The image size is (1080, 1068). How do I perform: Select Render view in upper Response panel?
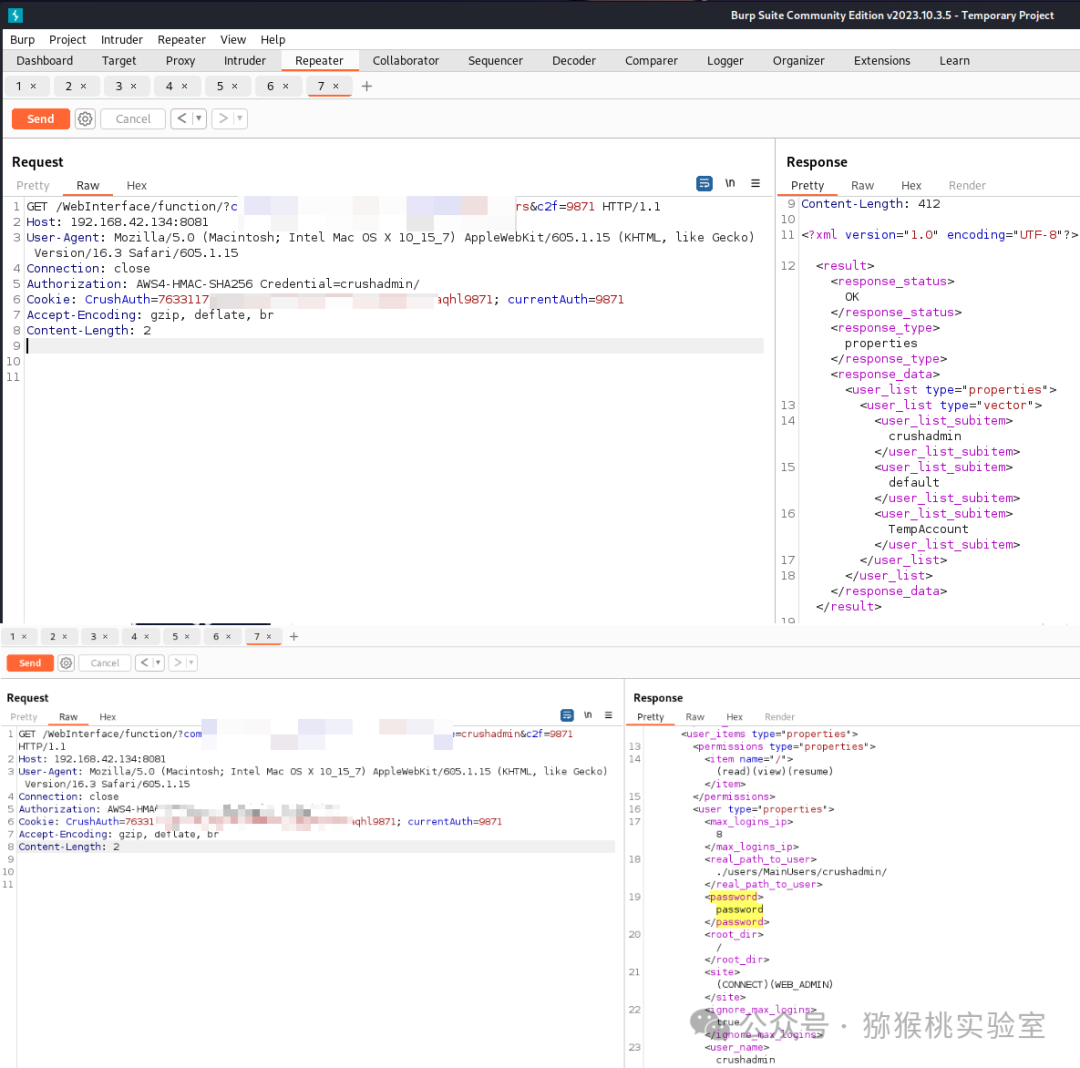point(967,185)
